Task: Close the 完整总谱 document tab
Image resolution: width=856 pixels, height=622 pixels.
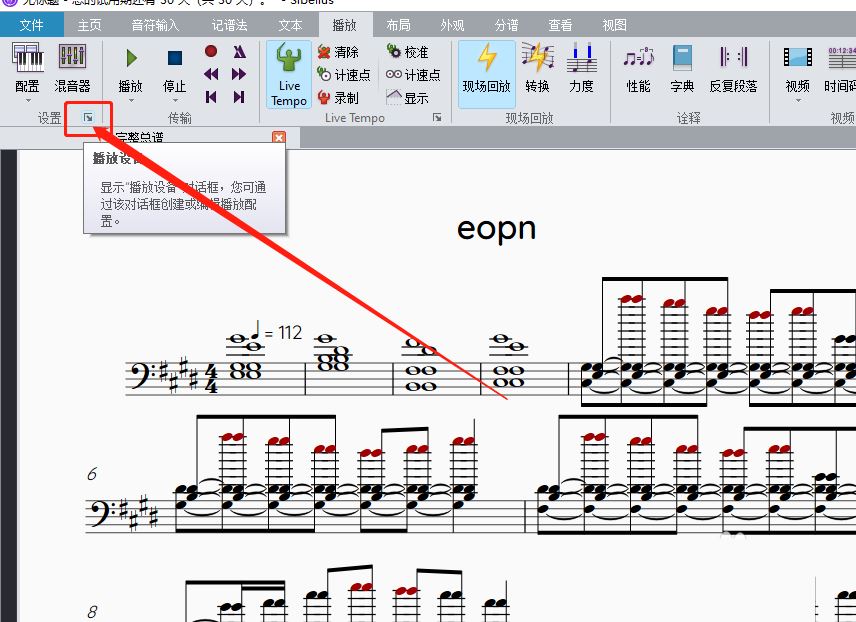Action: 279,137
